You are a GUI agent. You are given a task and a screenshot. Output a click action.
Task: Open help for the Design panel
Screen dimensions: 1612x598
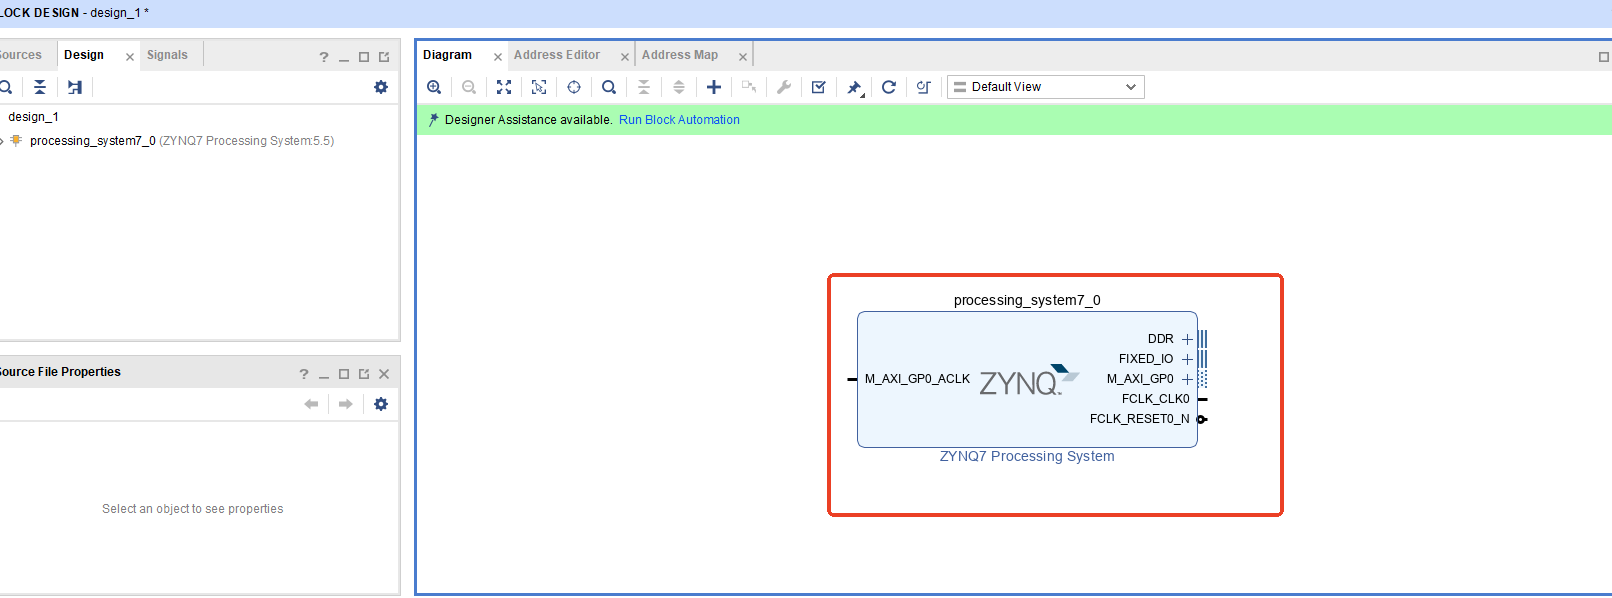324,57
